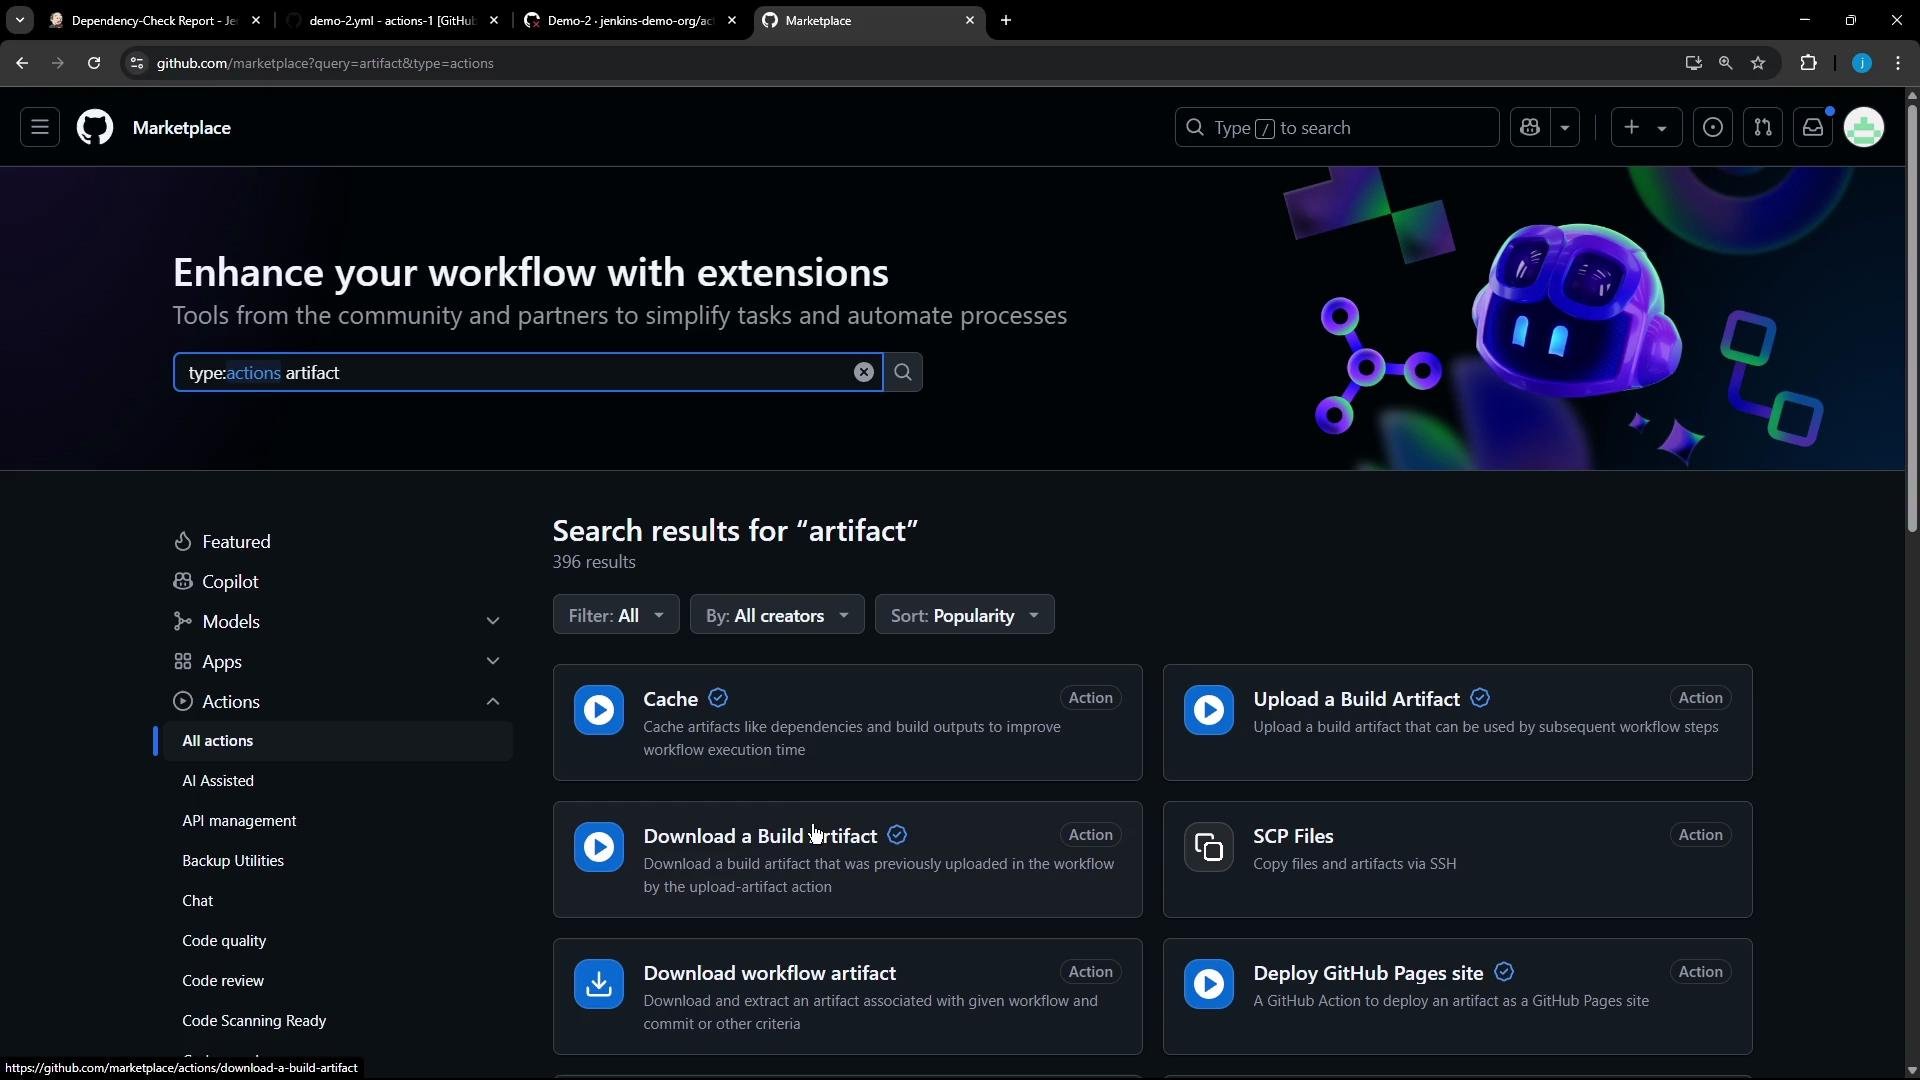Select the API management category
The height and width of the screenshot is (1080, 1920).
(x=239, y=821)
